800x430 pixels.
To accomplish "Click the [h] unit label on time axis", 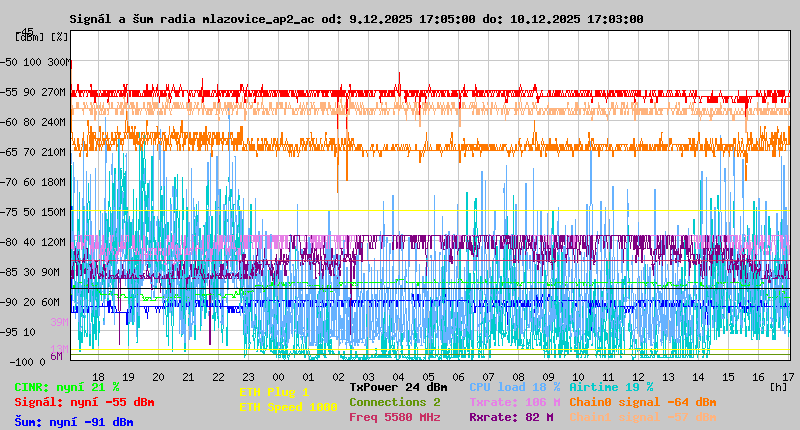I will click(778, 386).
